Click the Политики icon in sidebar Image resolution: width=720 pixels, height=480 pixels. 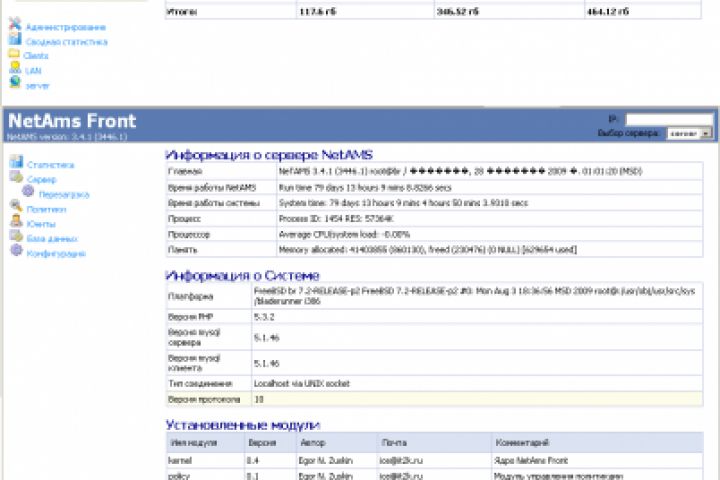17,206
